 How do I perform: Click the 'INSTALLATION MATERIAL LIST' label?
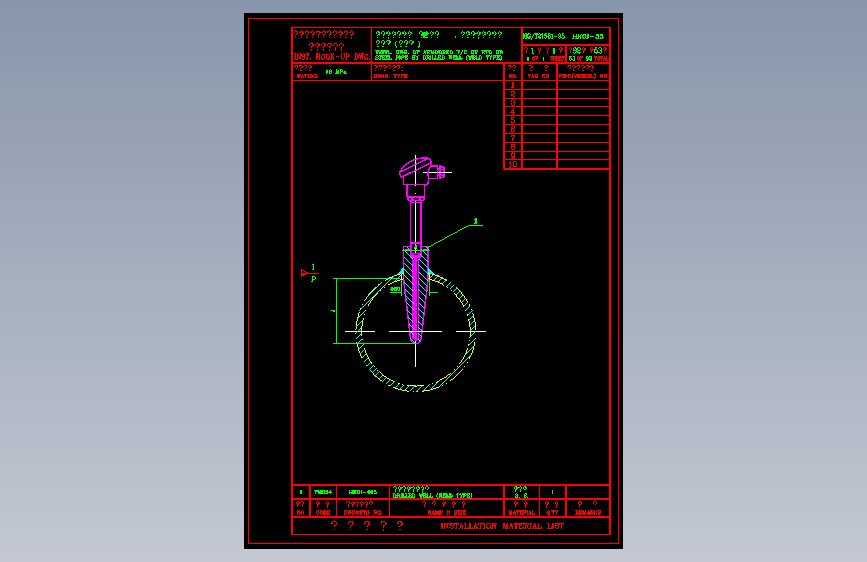(x=502, y=526)
